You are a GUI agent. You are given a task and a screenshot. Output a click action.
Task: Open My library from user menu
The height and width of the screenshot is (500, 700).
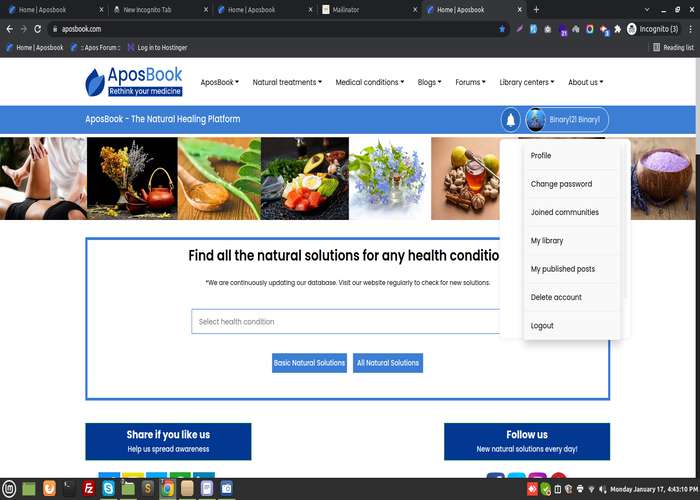(x=547, y=241)
